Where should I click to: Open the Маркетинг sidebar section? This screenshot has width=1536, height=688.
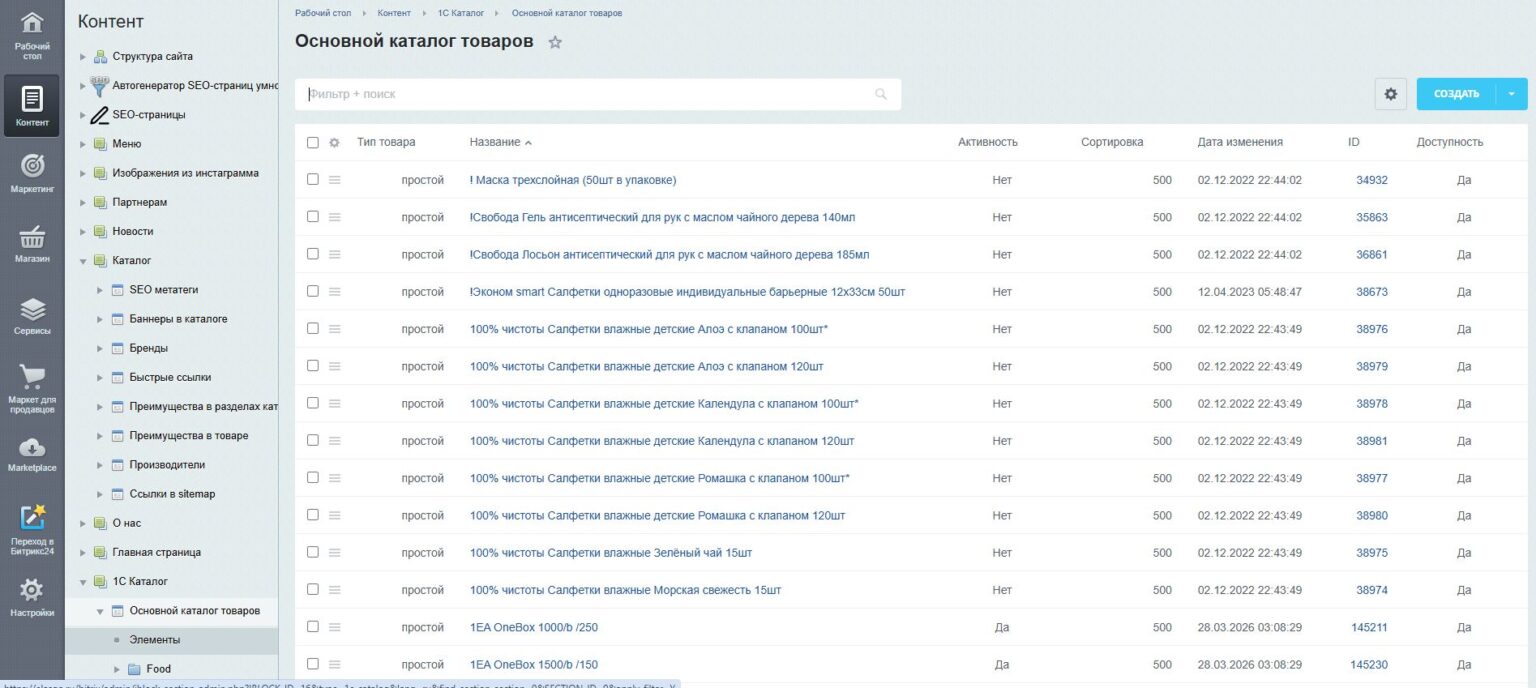tap(32, 172)
